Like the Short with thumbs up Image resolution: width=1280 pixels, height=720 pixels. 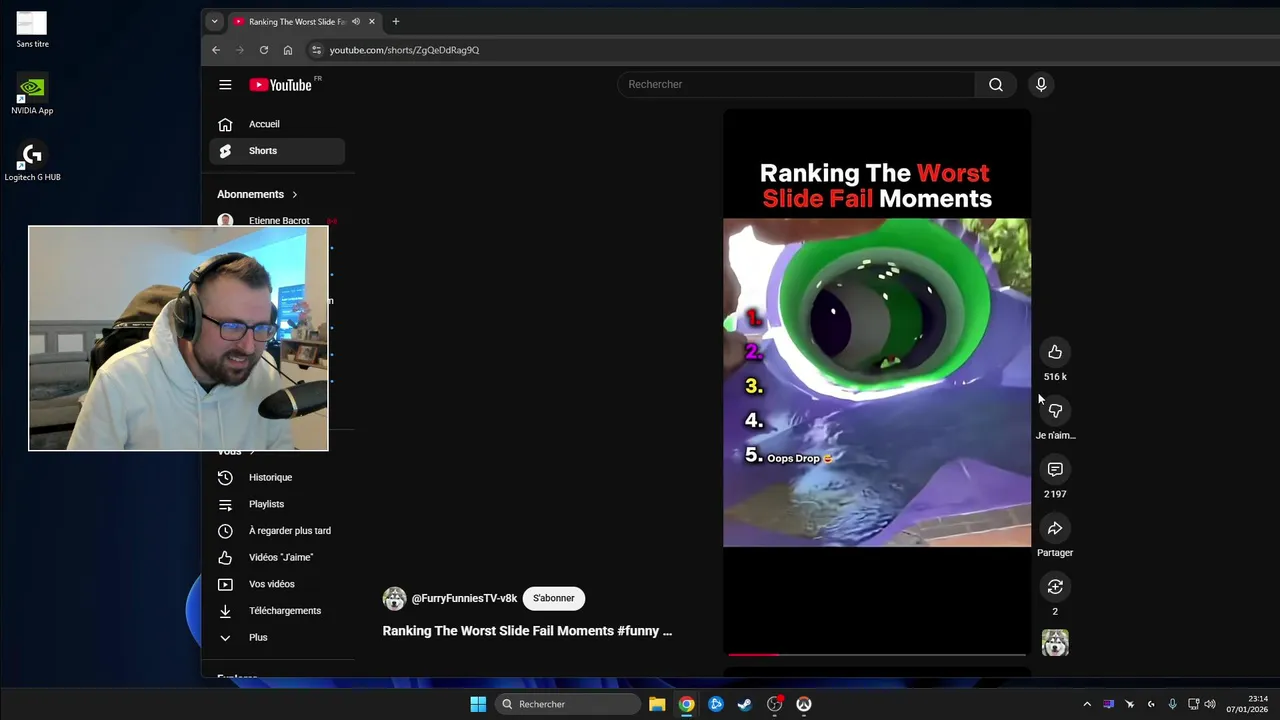tap(1055, 352)
